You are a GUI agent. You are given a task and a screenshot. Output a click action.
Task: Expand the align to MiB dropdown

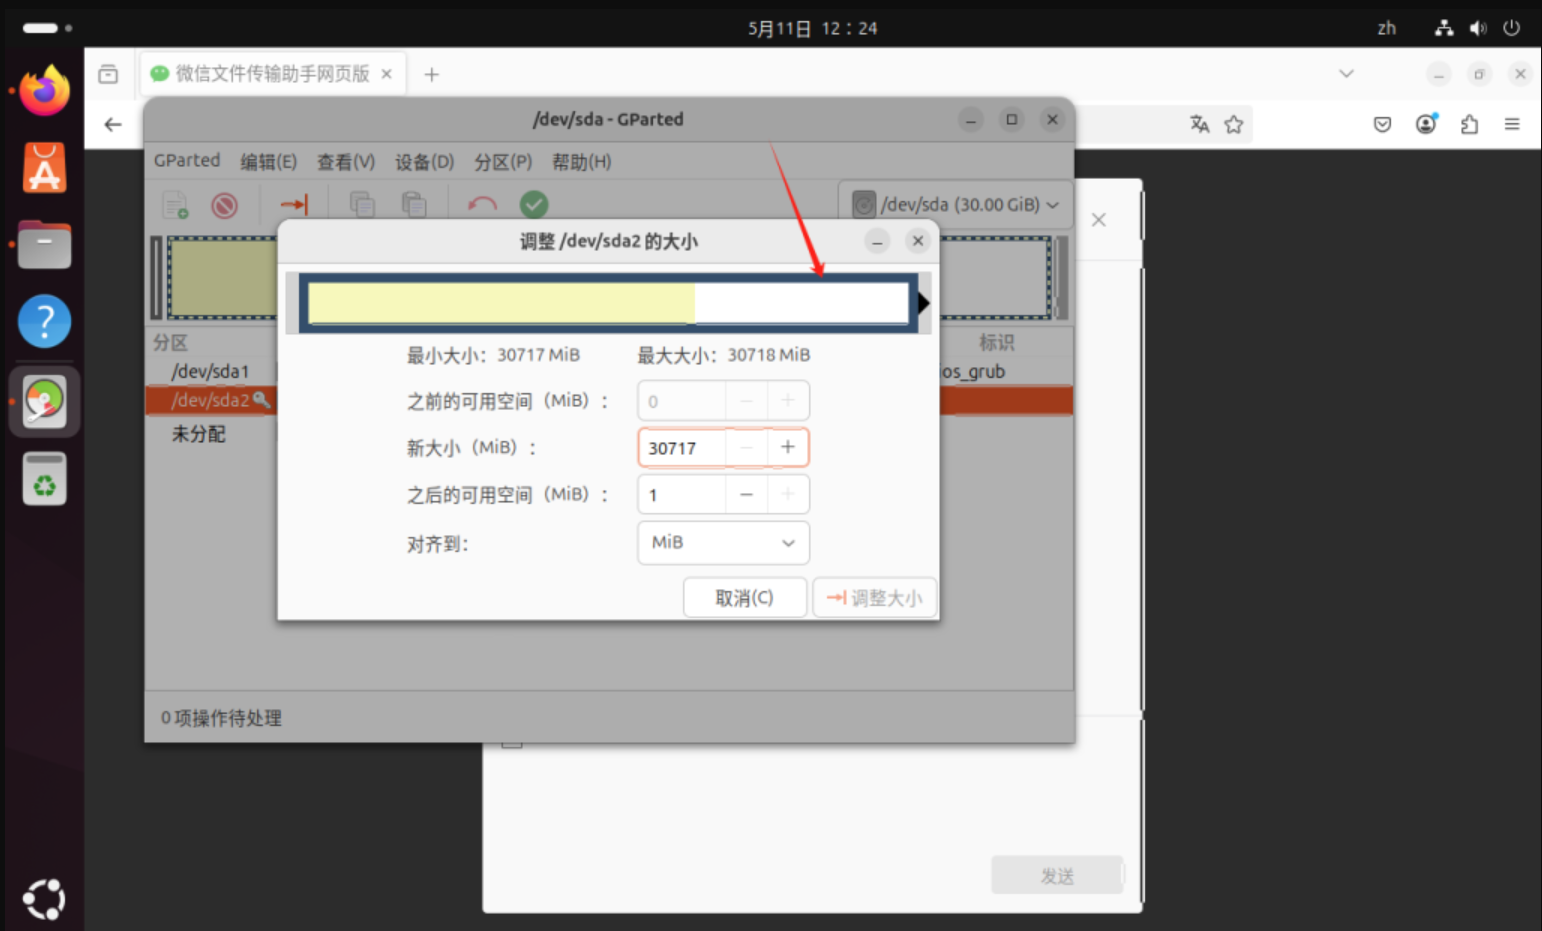coord(723,542)
